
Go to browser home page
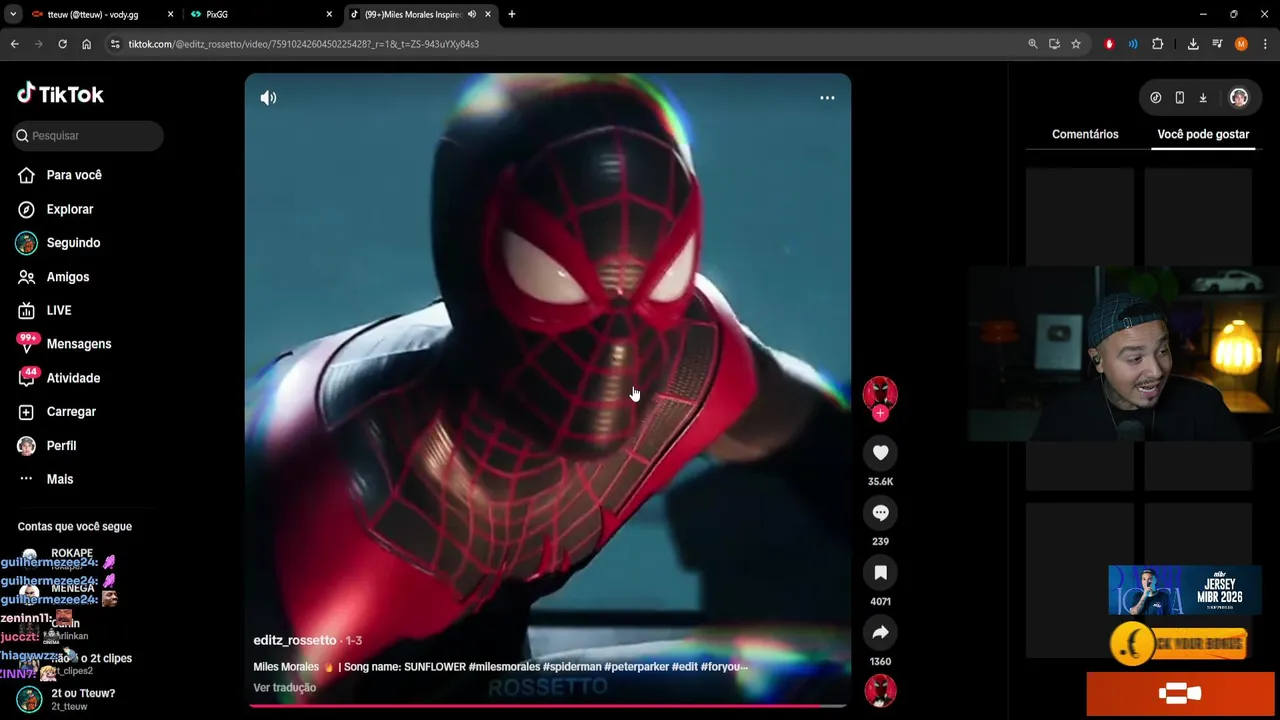point(87,44)
